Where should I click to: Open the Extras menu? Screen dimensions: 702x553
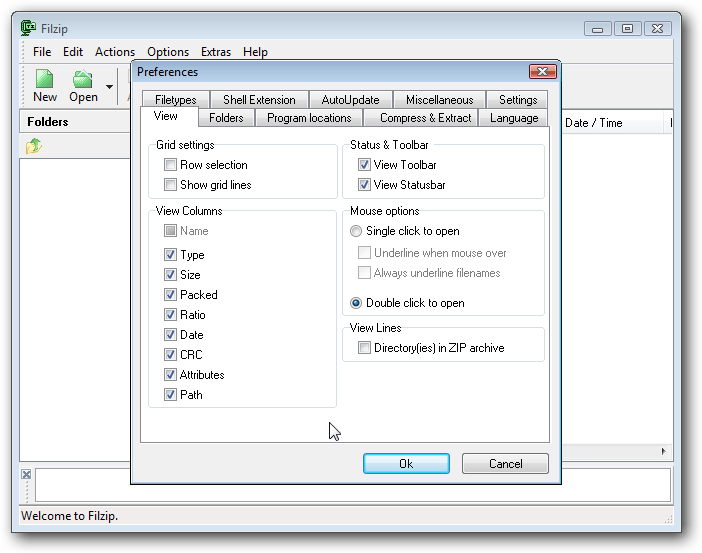[x=216, y=52]
